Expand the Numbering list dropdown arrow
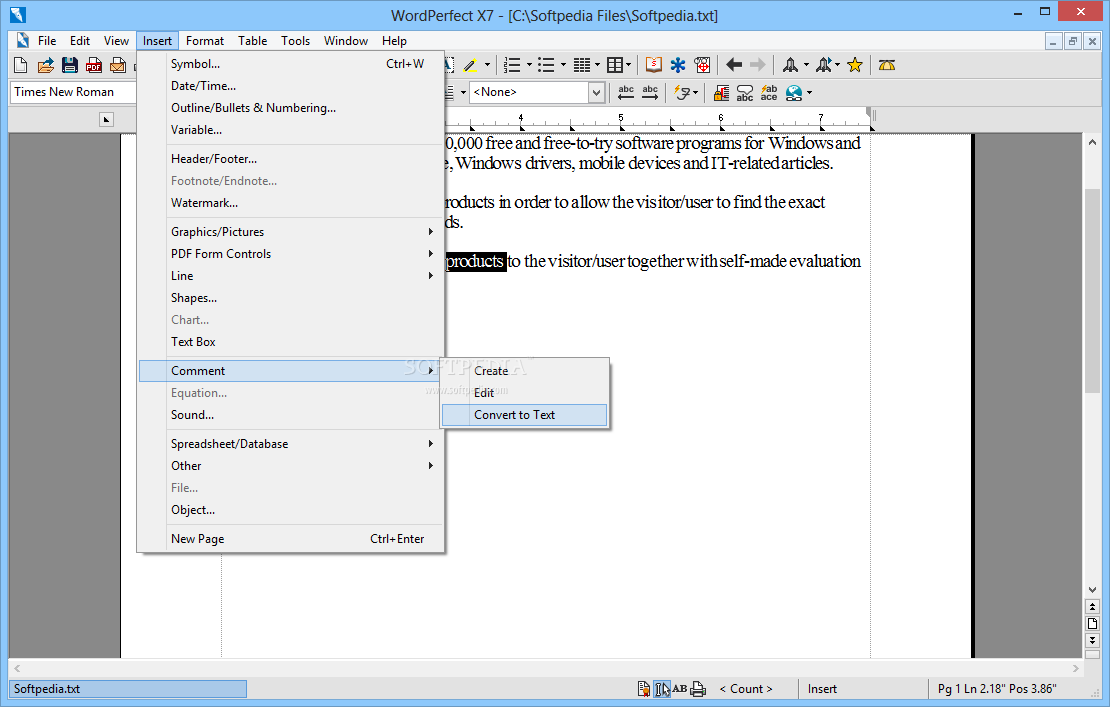 coord(529,65)
